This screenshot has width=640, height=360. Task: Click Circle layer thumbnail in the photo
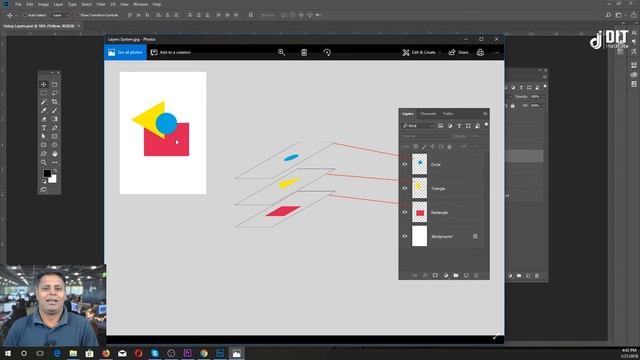(x=419, y=164)
